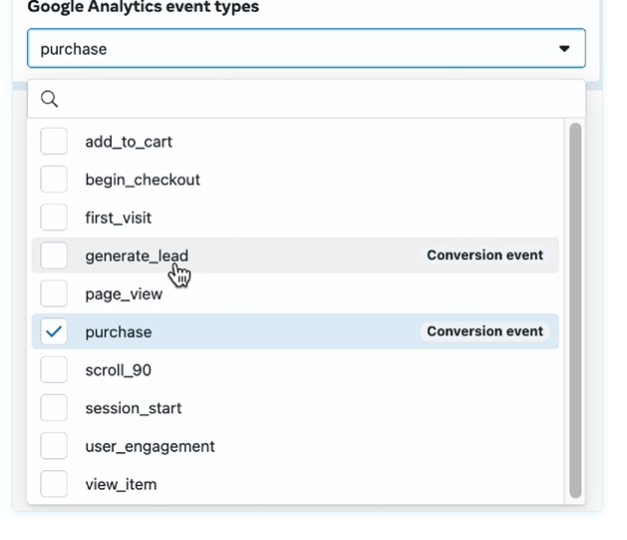Check the add_to_cart checkbox
This screenshot has height=540, width=627.
(x=54, y=141)
